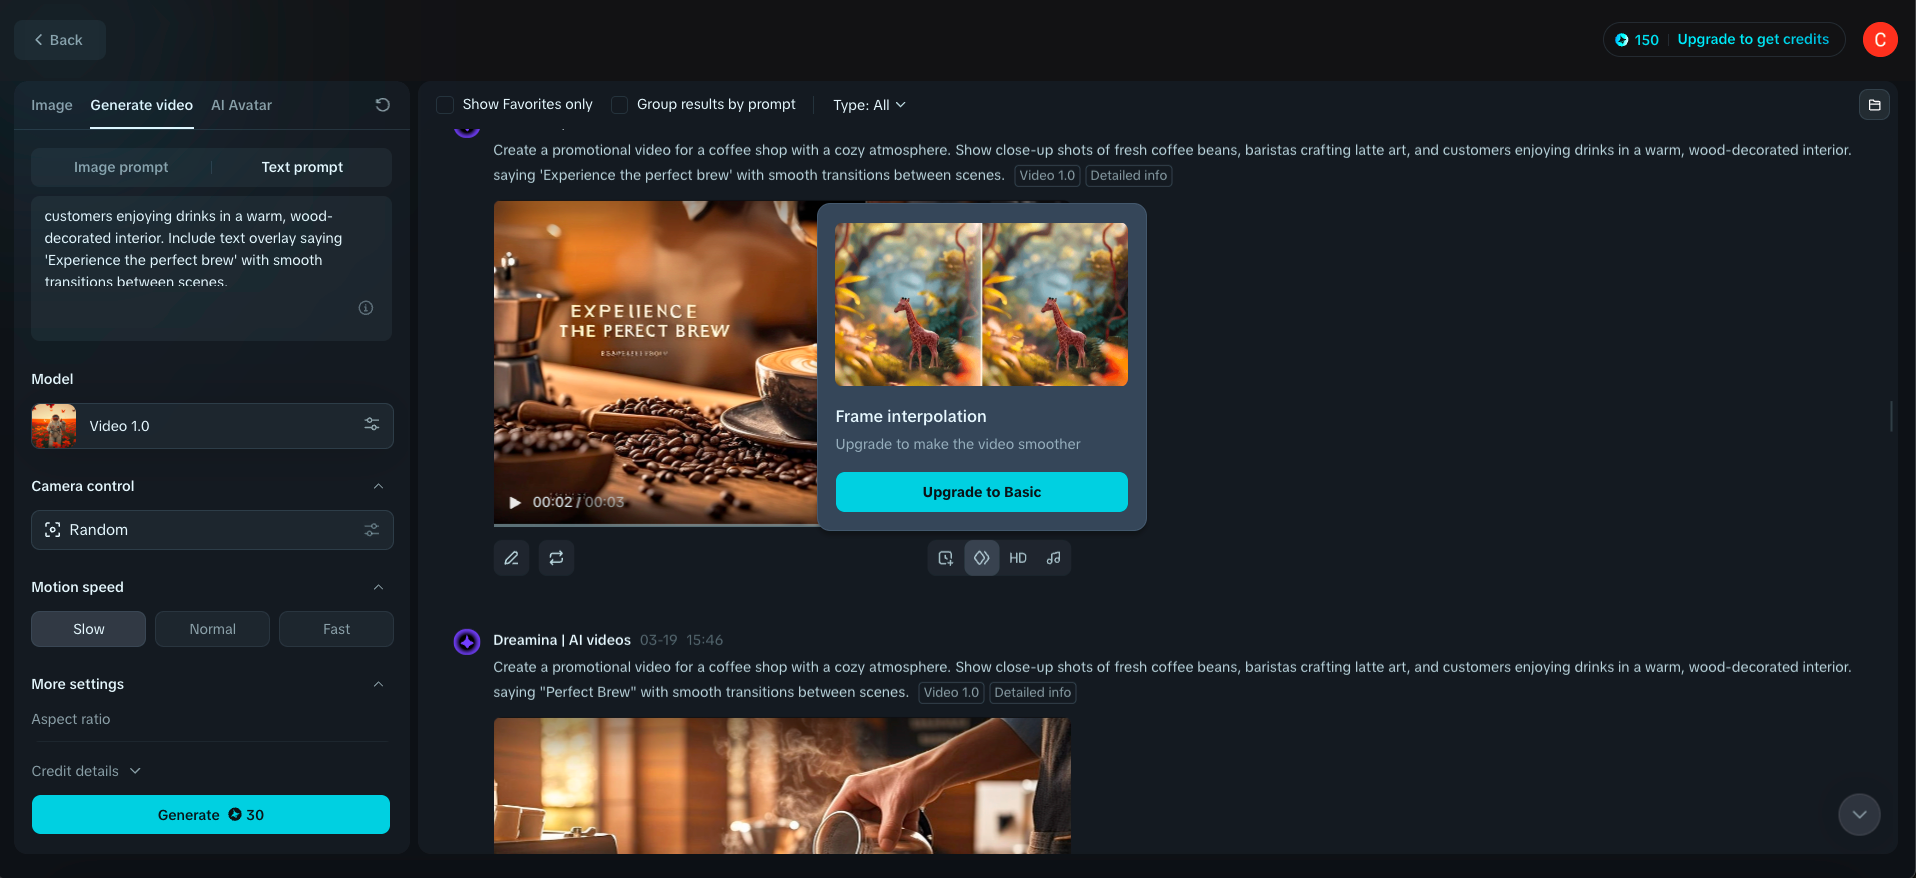The image size is (1916, 878).
Task: Click the HD upscale icon
Action: tap(1018, 558)
